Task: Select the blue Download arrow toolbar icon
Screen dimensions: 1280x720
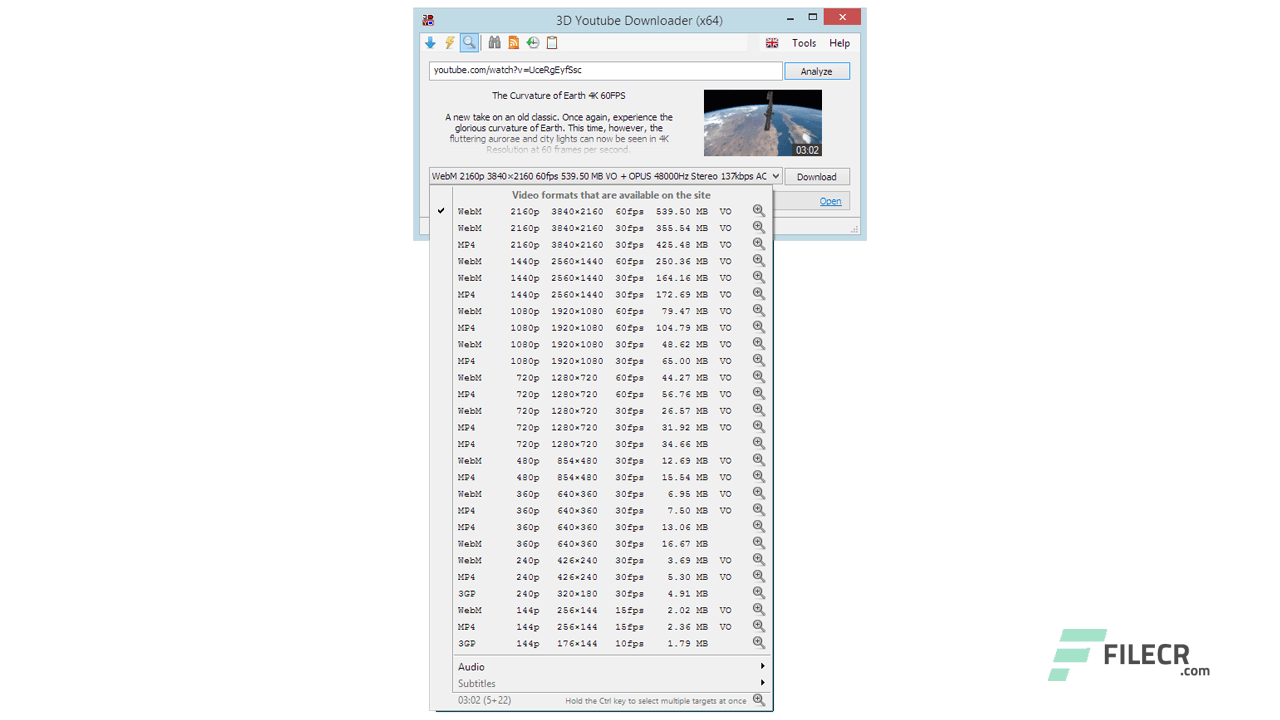Action: pos(430,42)
